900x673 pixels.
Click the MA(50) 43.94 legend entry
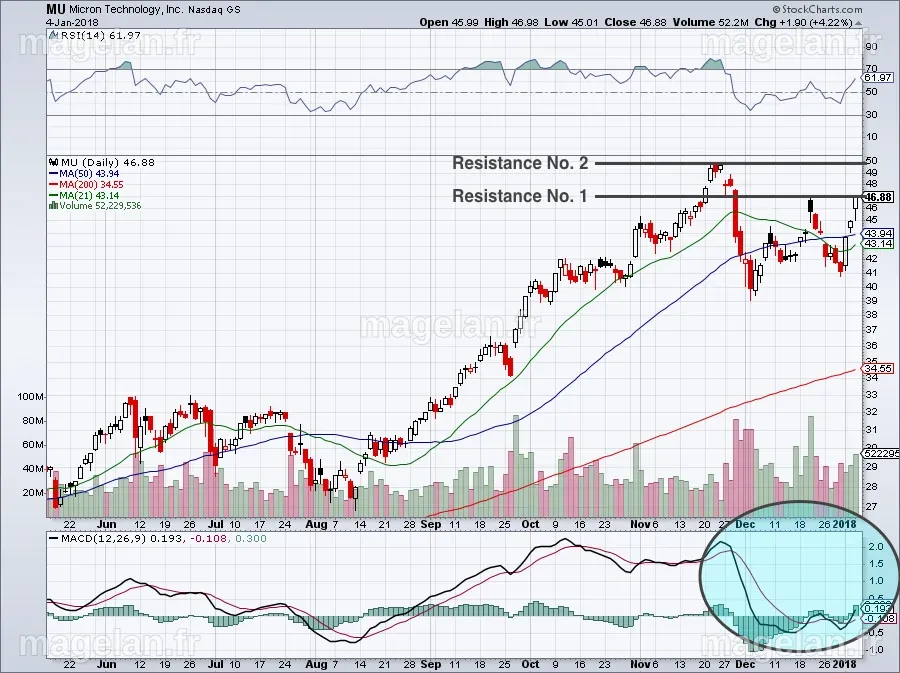click(x=84, y=173)
